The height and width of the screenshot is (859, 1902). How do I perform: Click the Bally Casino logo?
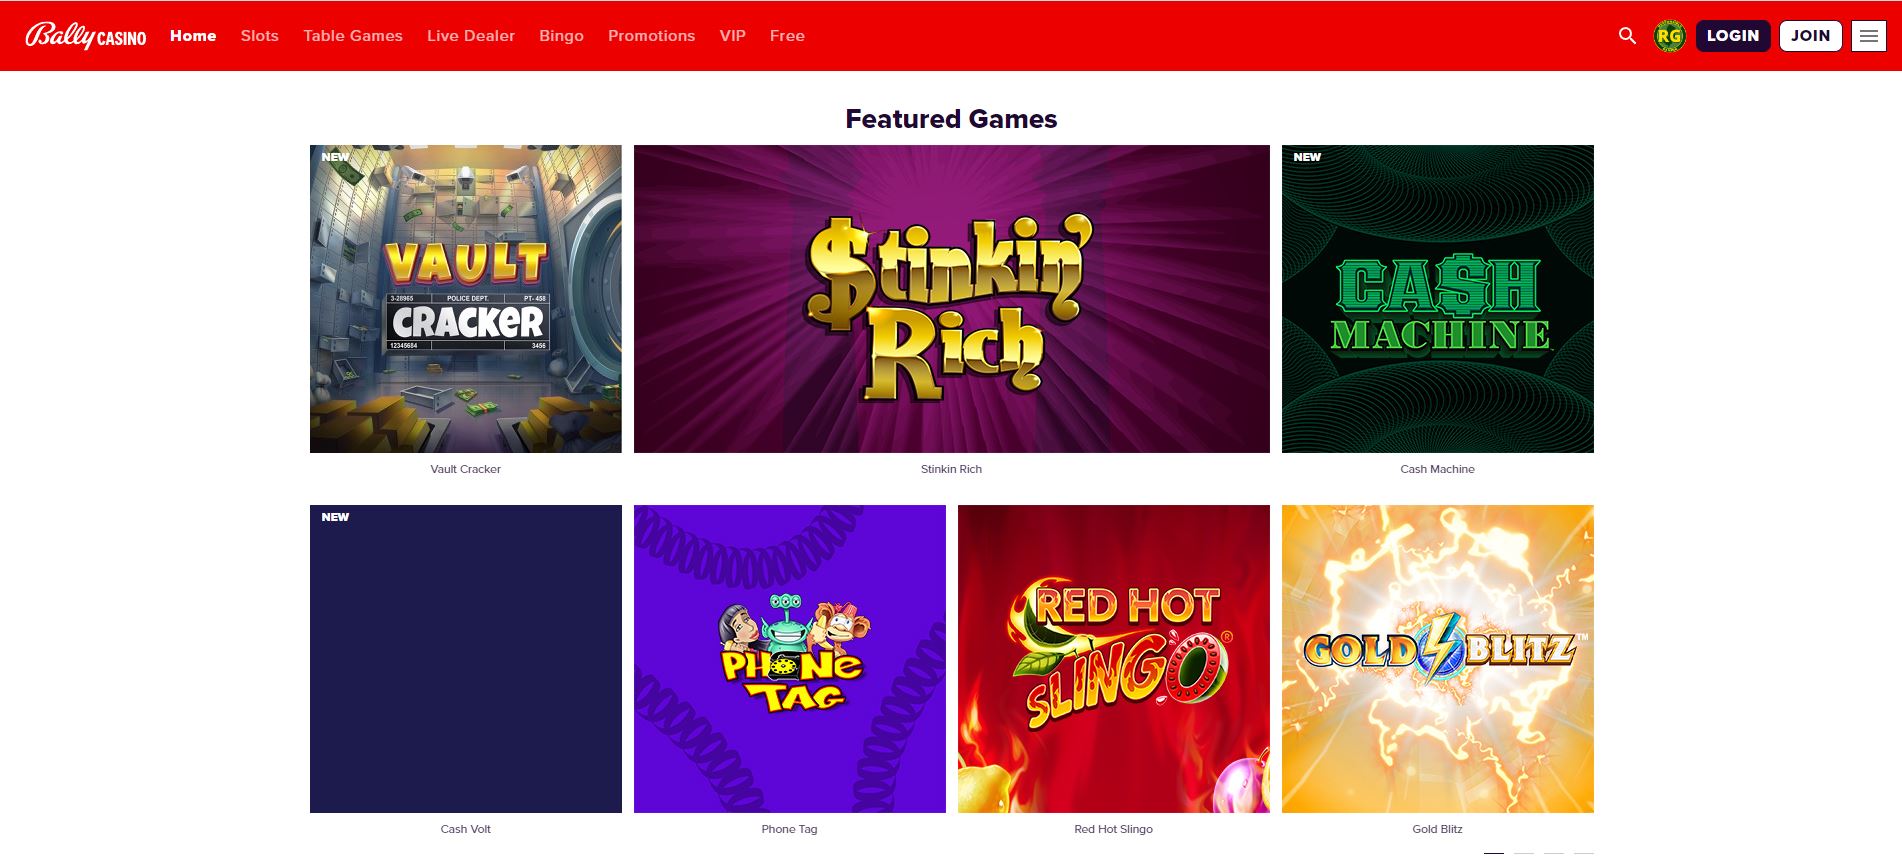(86, 36)
